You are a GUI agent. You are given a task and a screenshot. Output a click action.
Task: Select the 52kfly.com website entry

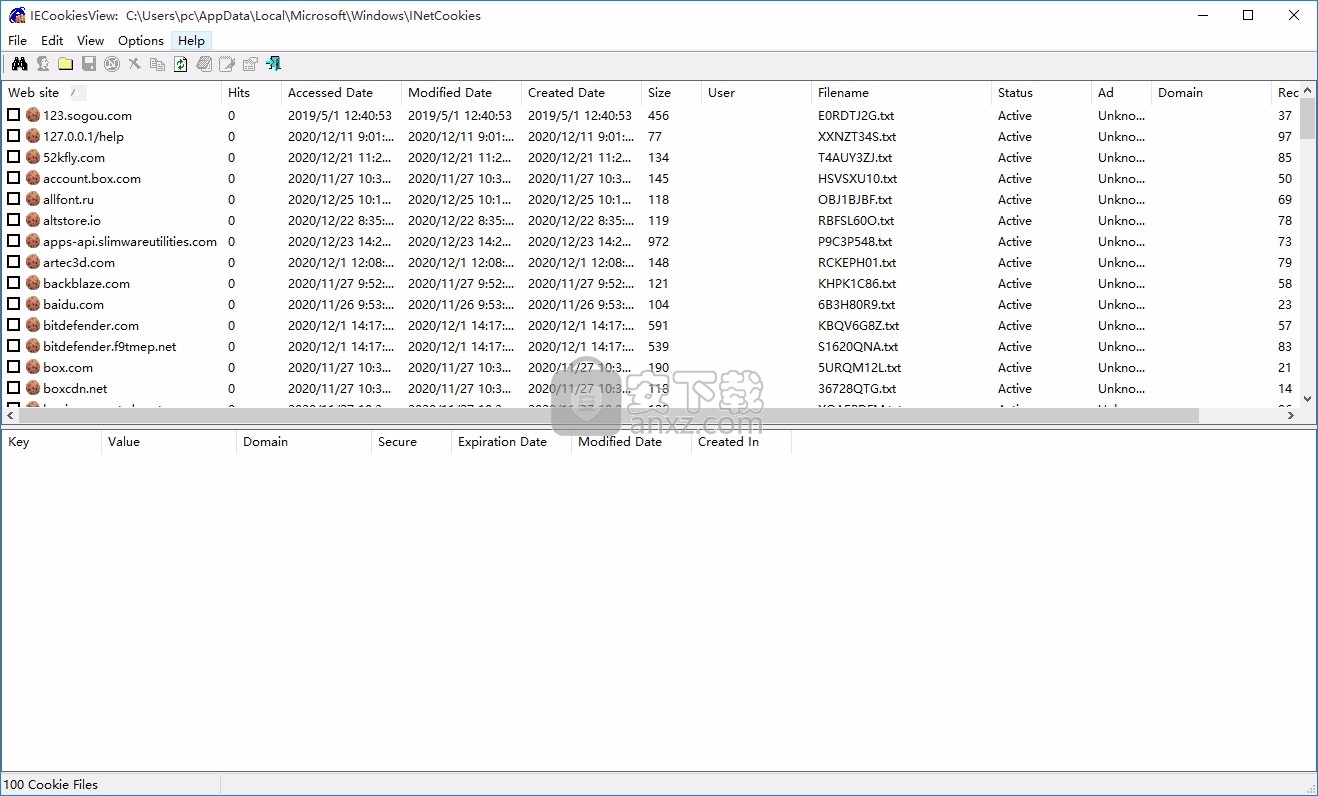(x=74, y=157)
